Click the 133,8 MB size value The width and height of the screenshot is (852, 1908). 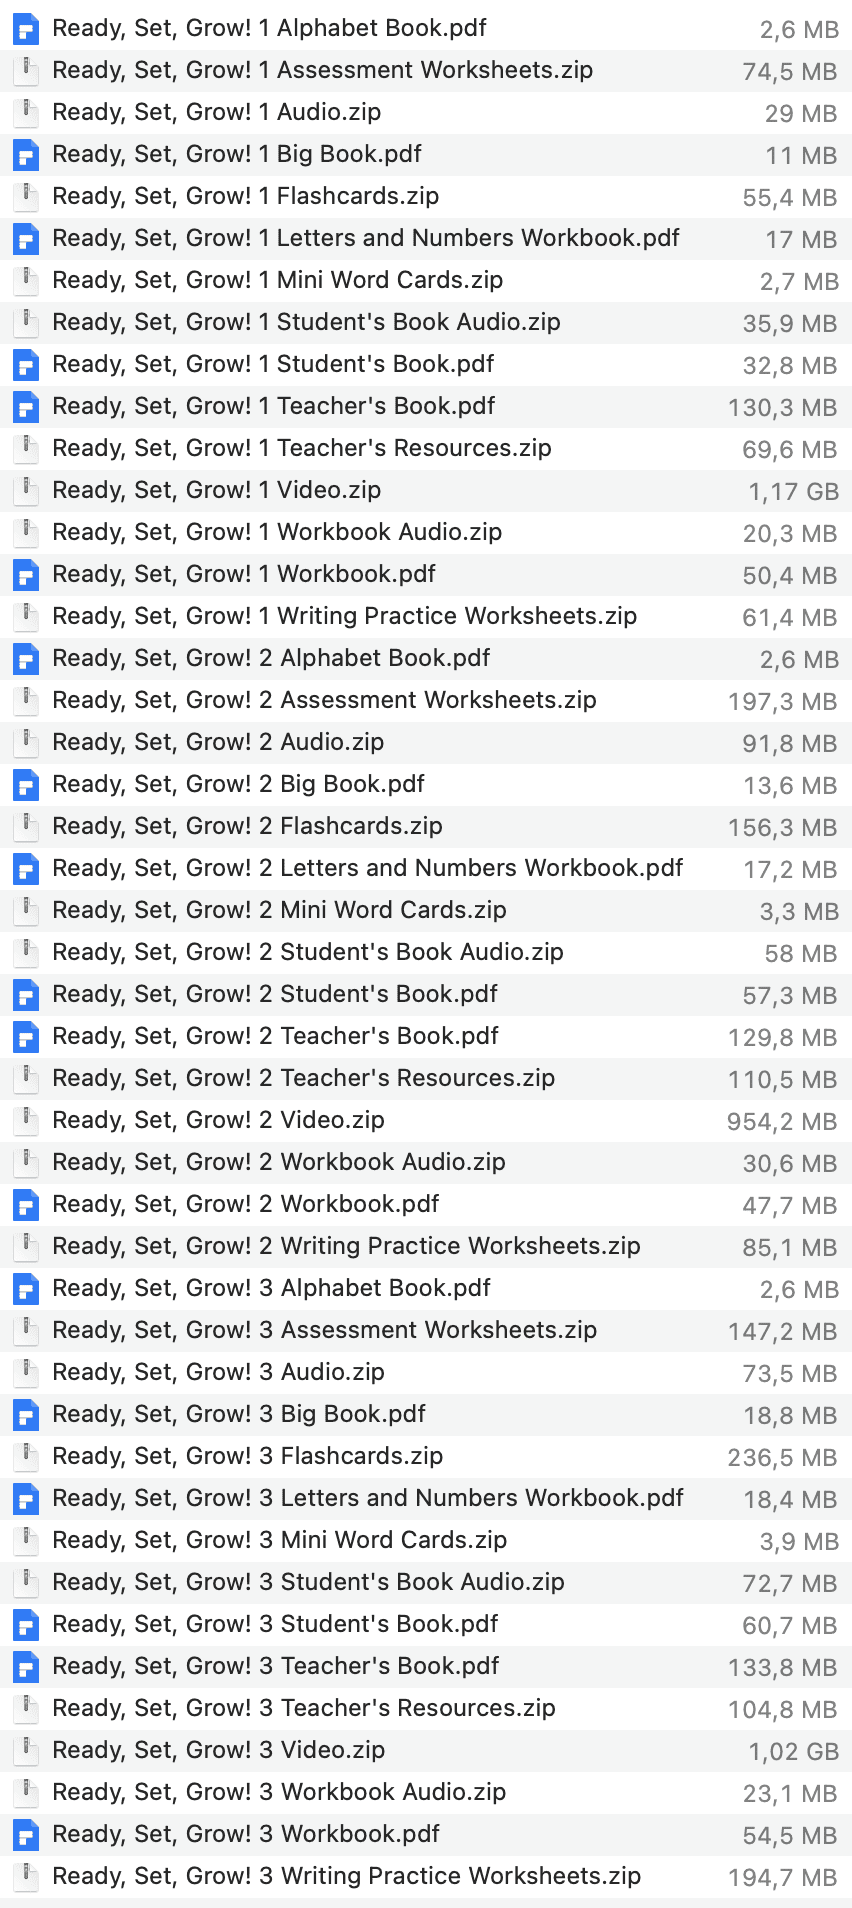click(x=783, y=1668)
